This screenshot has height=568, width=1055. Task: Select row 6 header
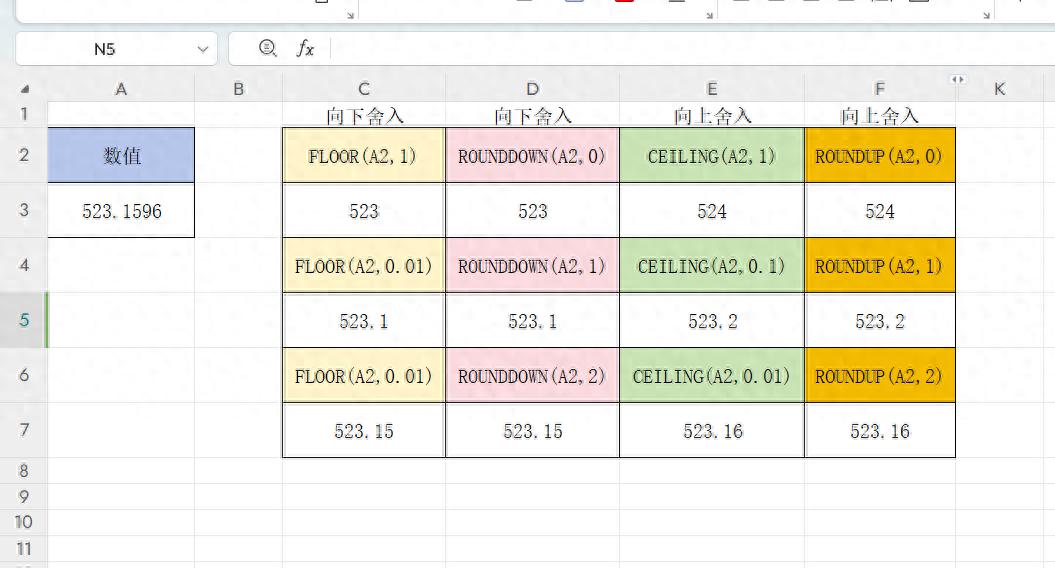pos(24,375)
